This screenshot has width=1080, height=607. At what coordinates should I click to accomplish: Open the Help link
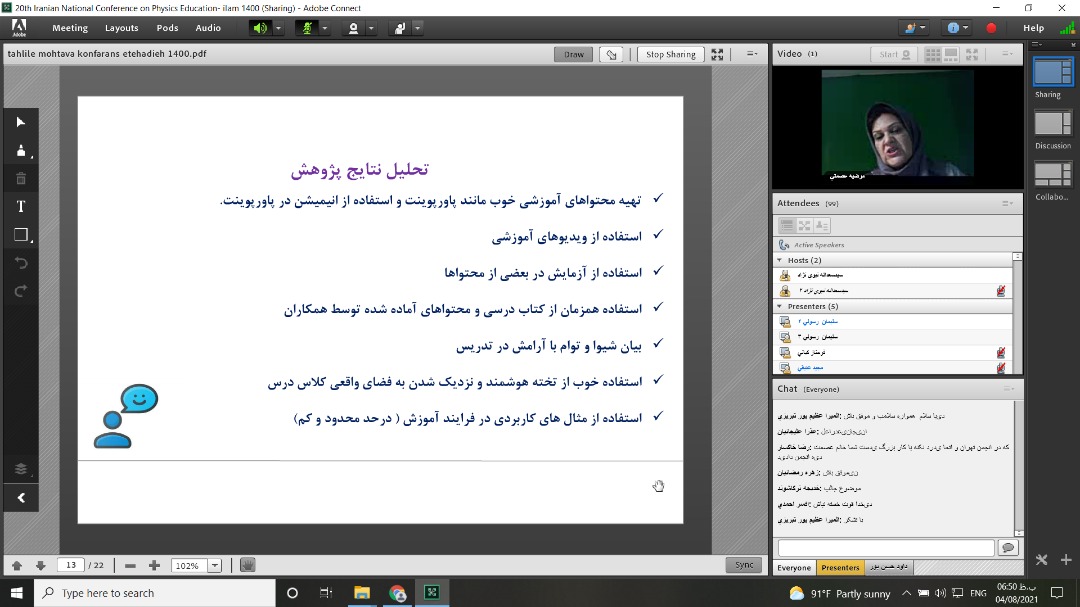tap(1033, 28)
